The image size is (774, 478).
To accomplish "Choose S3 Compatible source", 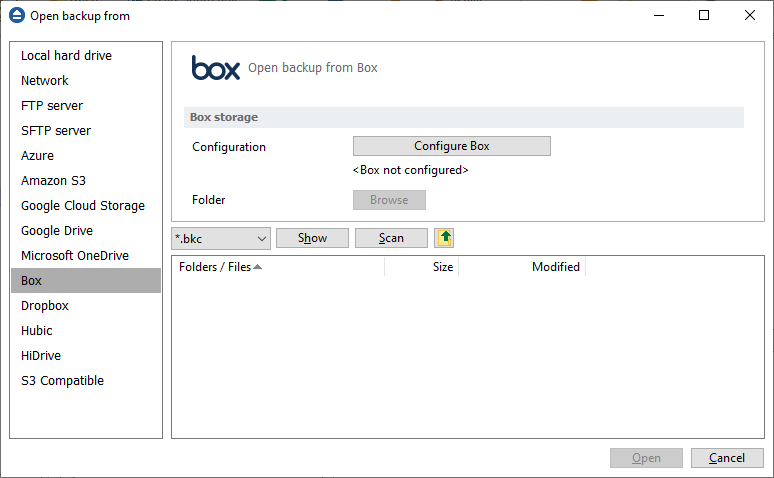I will pyautogui.click(x=85, y=381).
